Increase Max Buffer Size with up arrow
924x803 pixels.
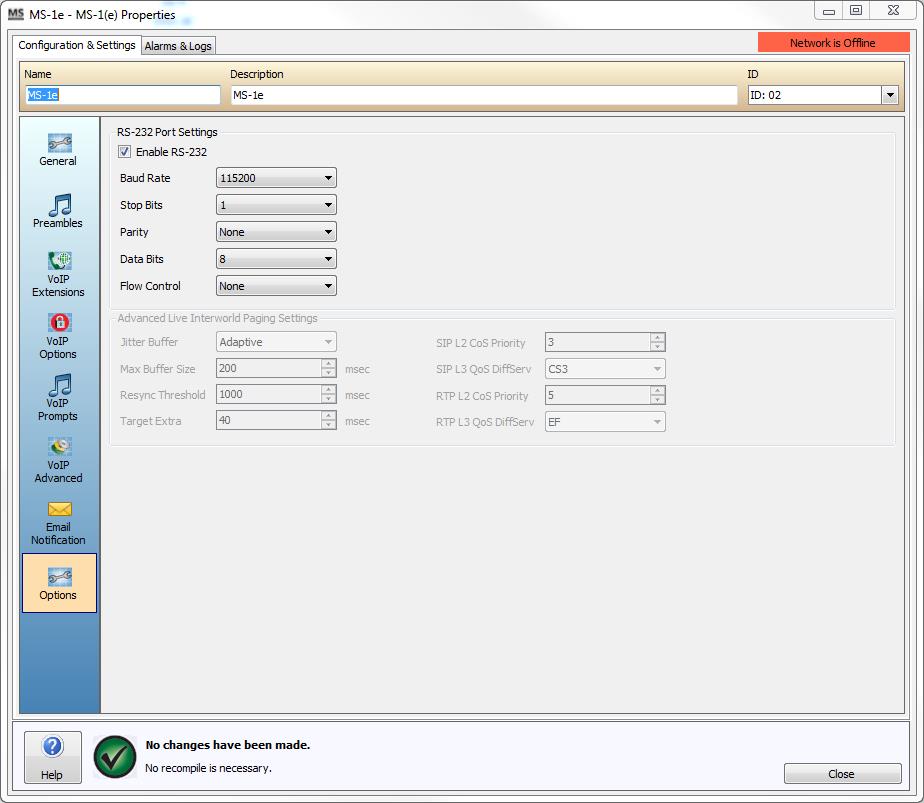pyautogui.click(x=329, y=364)
